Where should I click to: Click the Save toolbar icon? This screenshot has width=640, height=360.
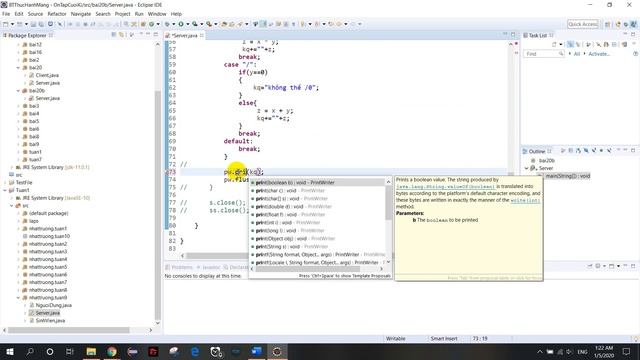33,24
